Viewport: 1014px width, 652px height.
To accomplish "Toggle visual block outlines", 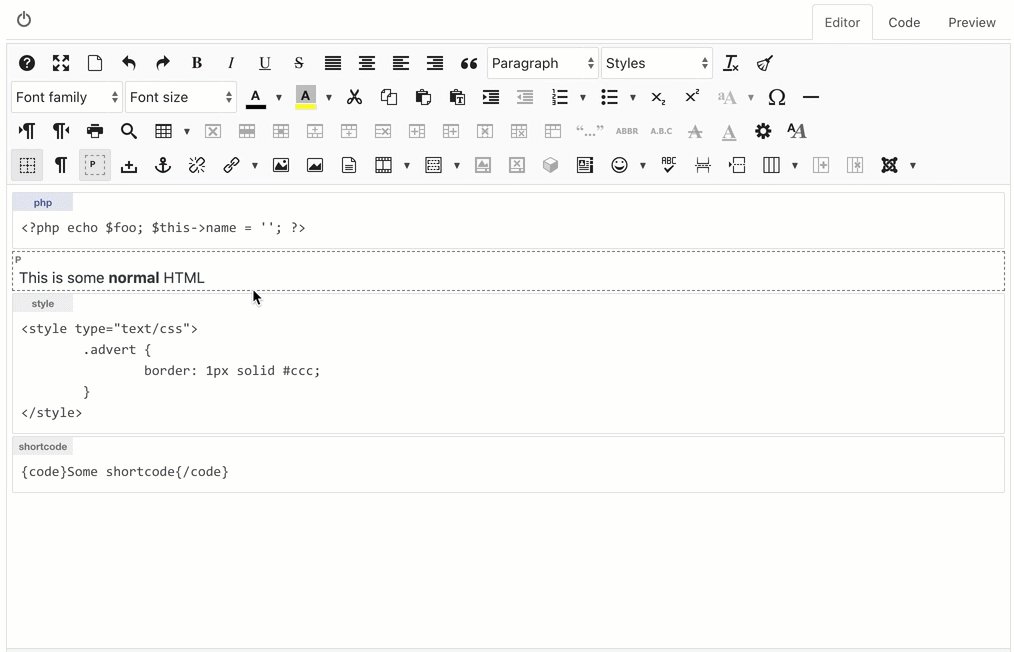I will pyautogui.click(x=95, y=166).
